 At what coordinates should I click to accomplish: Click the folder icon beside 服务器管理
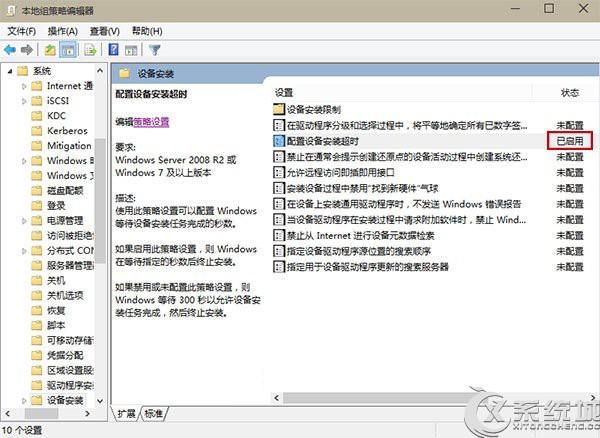[36, 265]
